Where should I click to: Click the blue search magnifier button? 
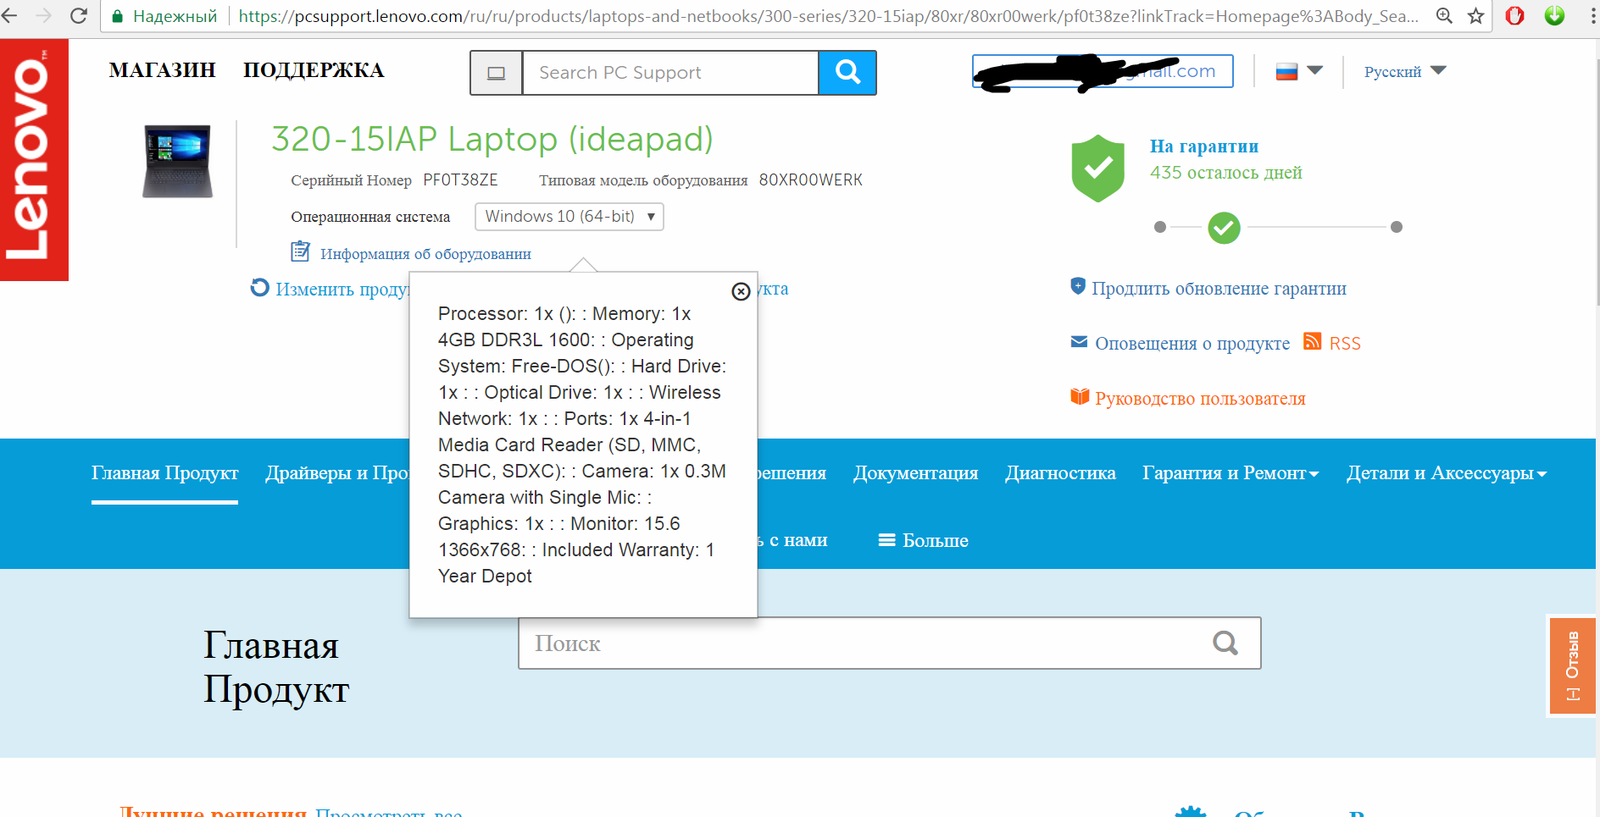pyautogui.click(x=847, y=72)
